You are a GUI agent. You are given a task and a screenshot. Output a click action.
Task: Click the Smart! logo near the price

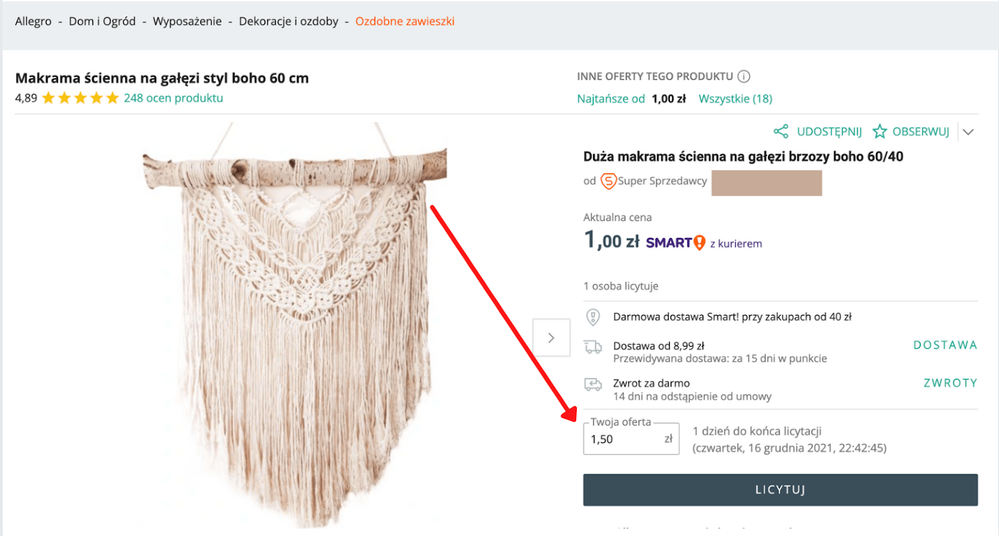[676, 242]
